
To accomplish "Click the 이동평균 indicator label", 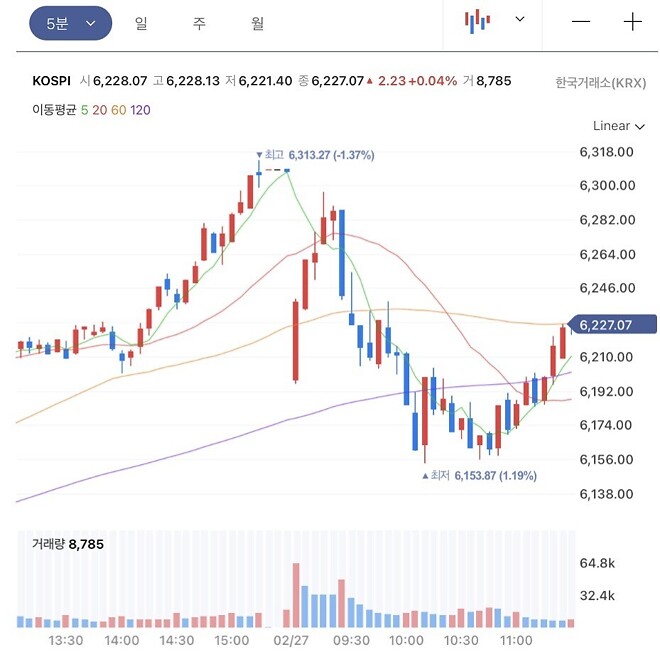I will 54,110.
